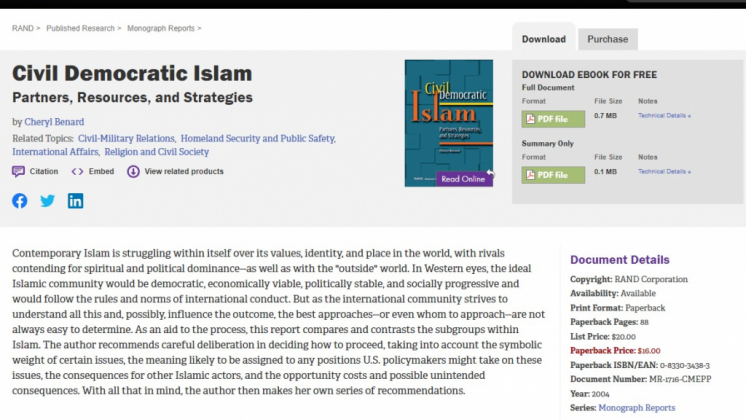
Task: Click Paperback Pages 88 detail
Action: pos(609,322)
